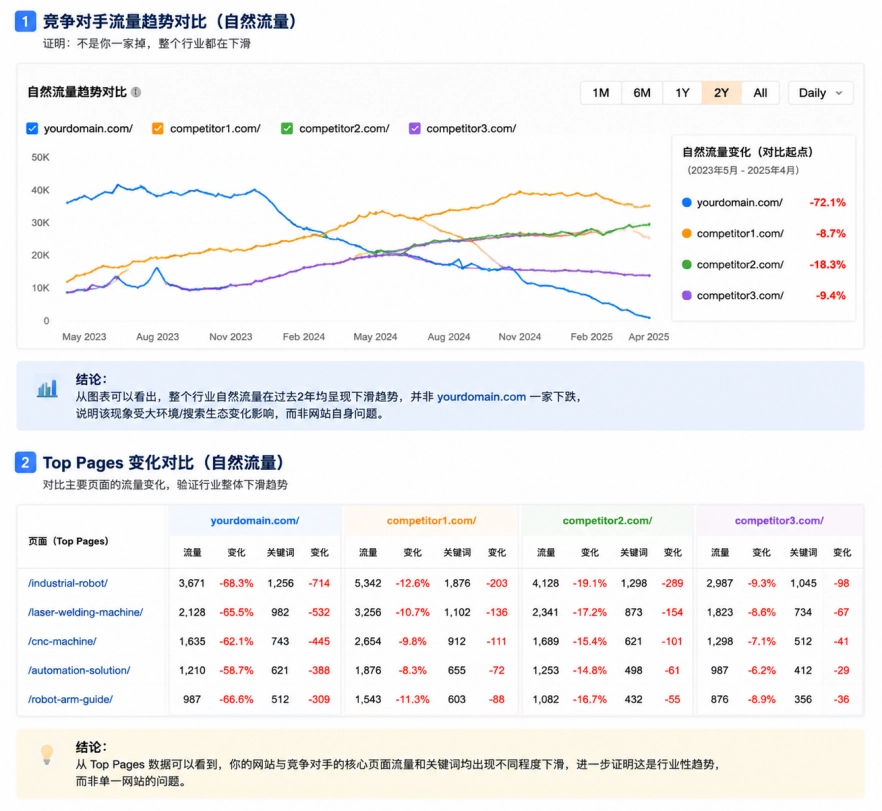The height and width of the screenshot is (811, 882).
Task: Click the 4,128 traffic cell
Action: click(546, 583)
